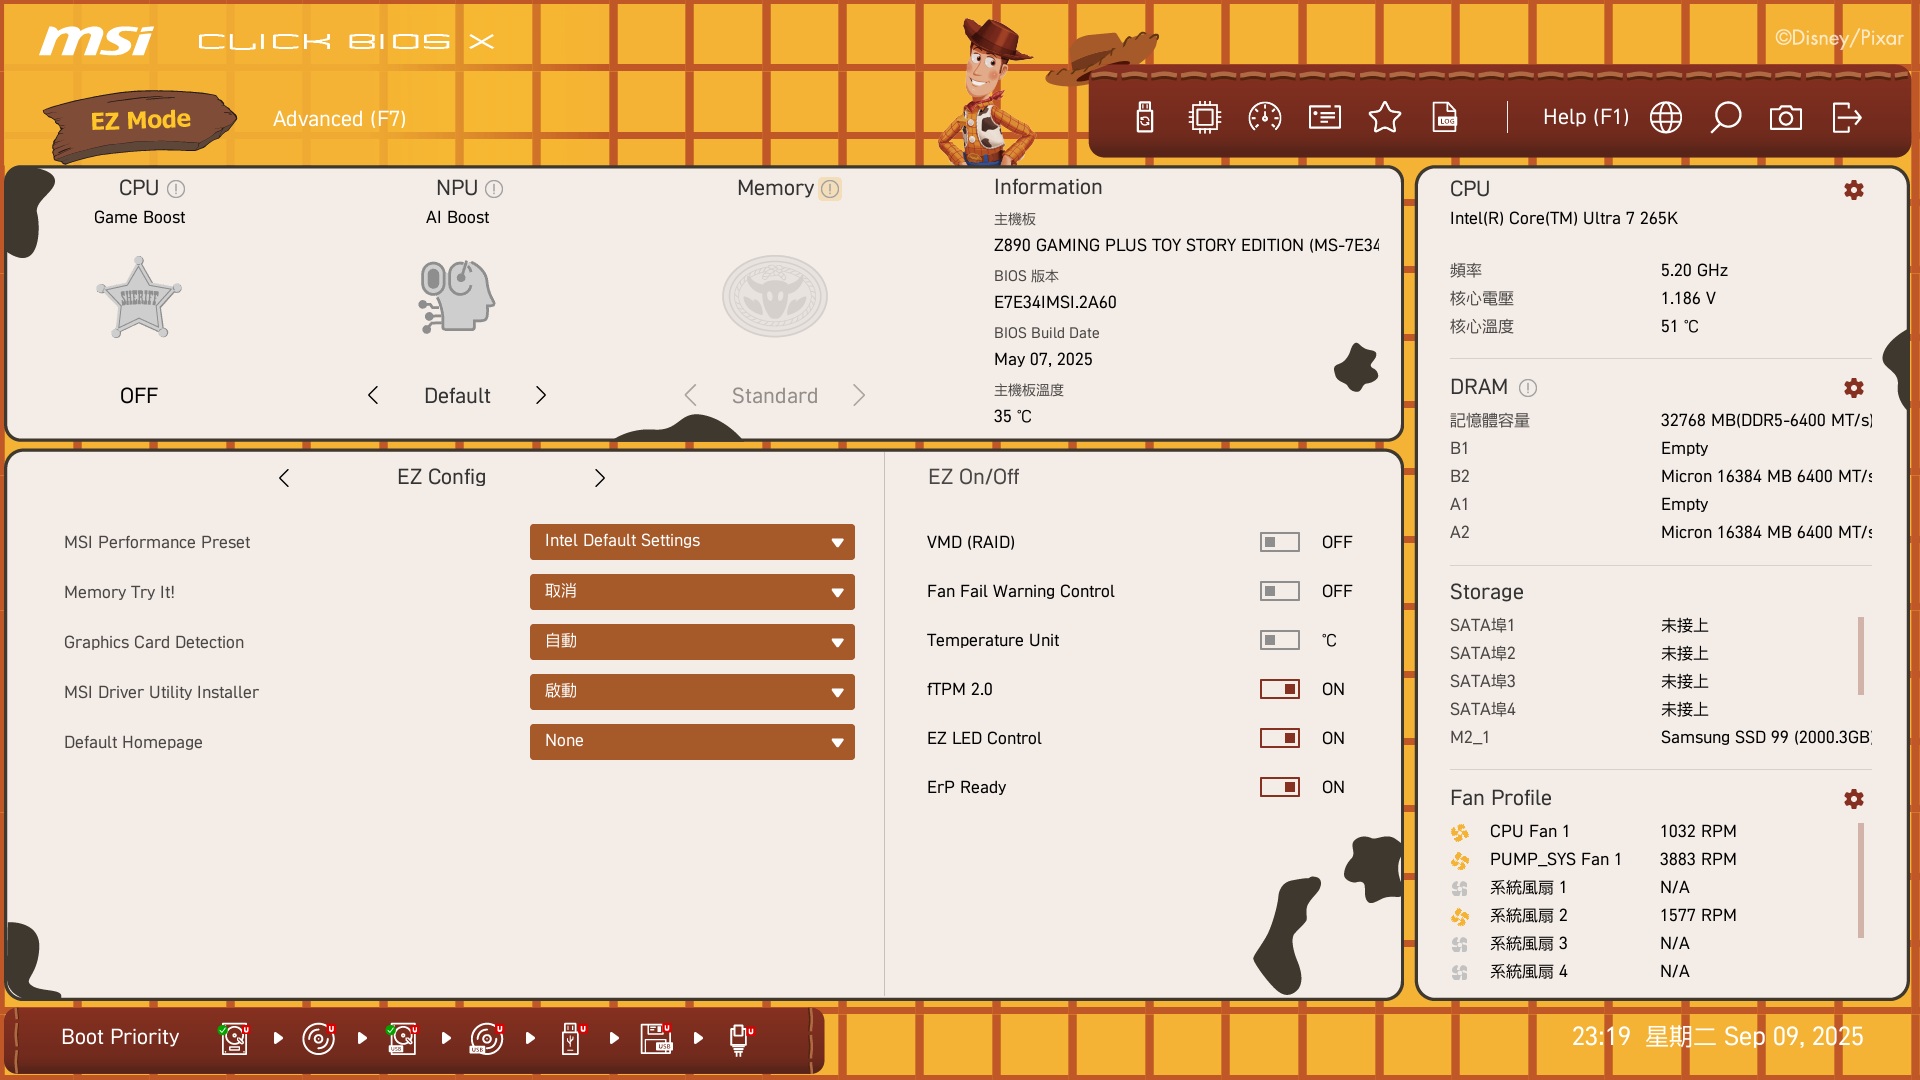Click the info icon beside the Memory heading
Image resolution: width=1920 pixels, height=1080 pixels.
click(830, 189)
